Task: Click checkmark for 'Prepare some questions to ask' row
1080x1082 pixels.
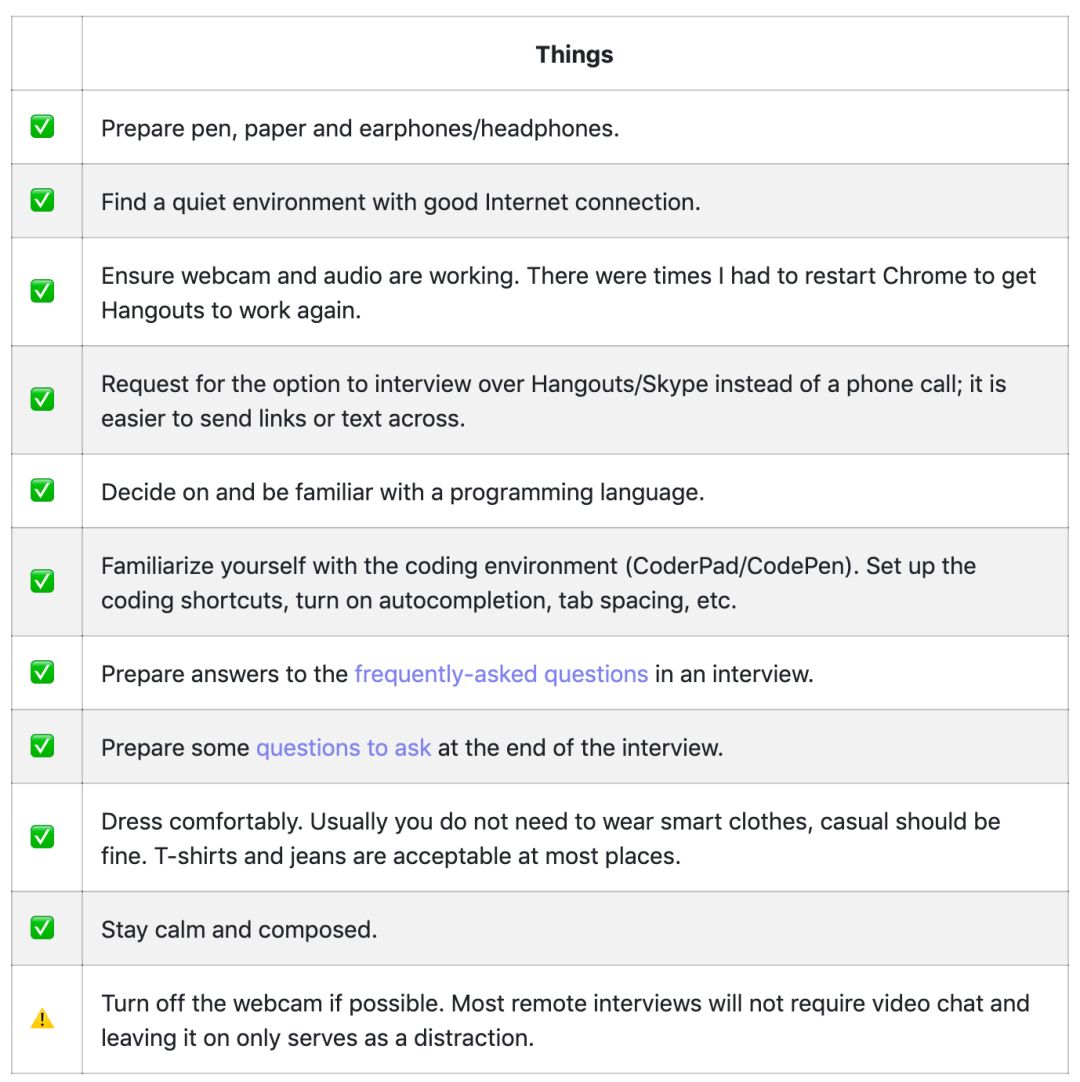Action: point(42,746)
